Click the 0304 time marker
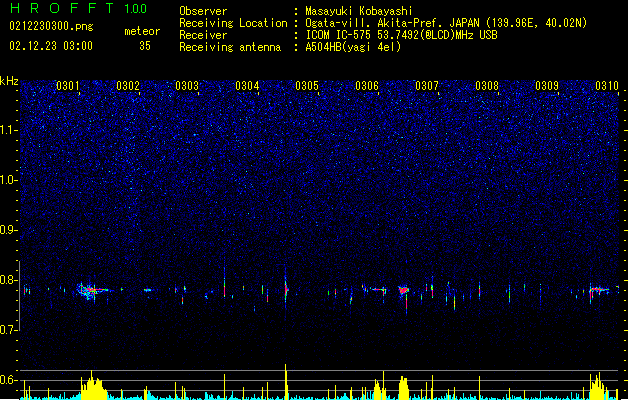The height and width of the screenshot is (400, 629). [x=247, y=86]
